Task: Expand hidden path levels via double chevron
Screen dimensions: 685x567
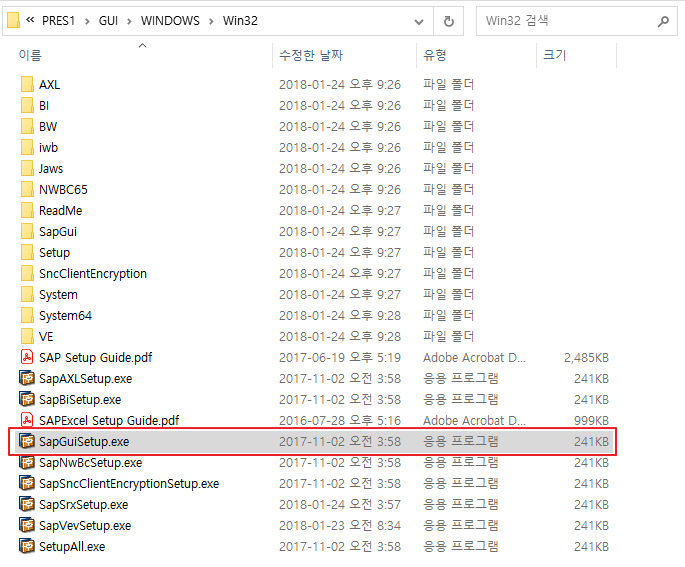Action: 30,20
